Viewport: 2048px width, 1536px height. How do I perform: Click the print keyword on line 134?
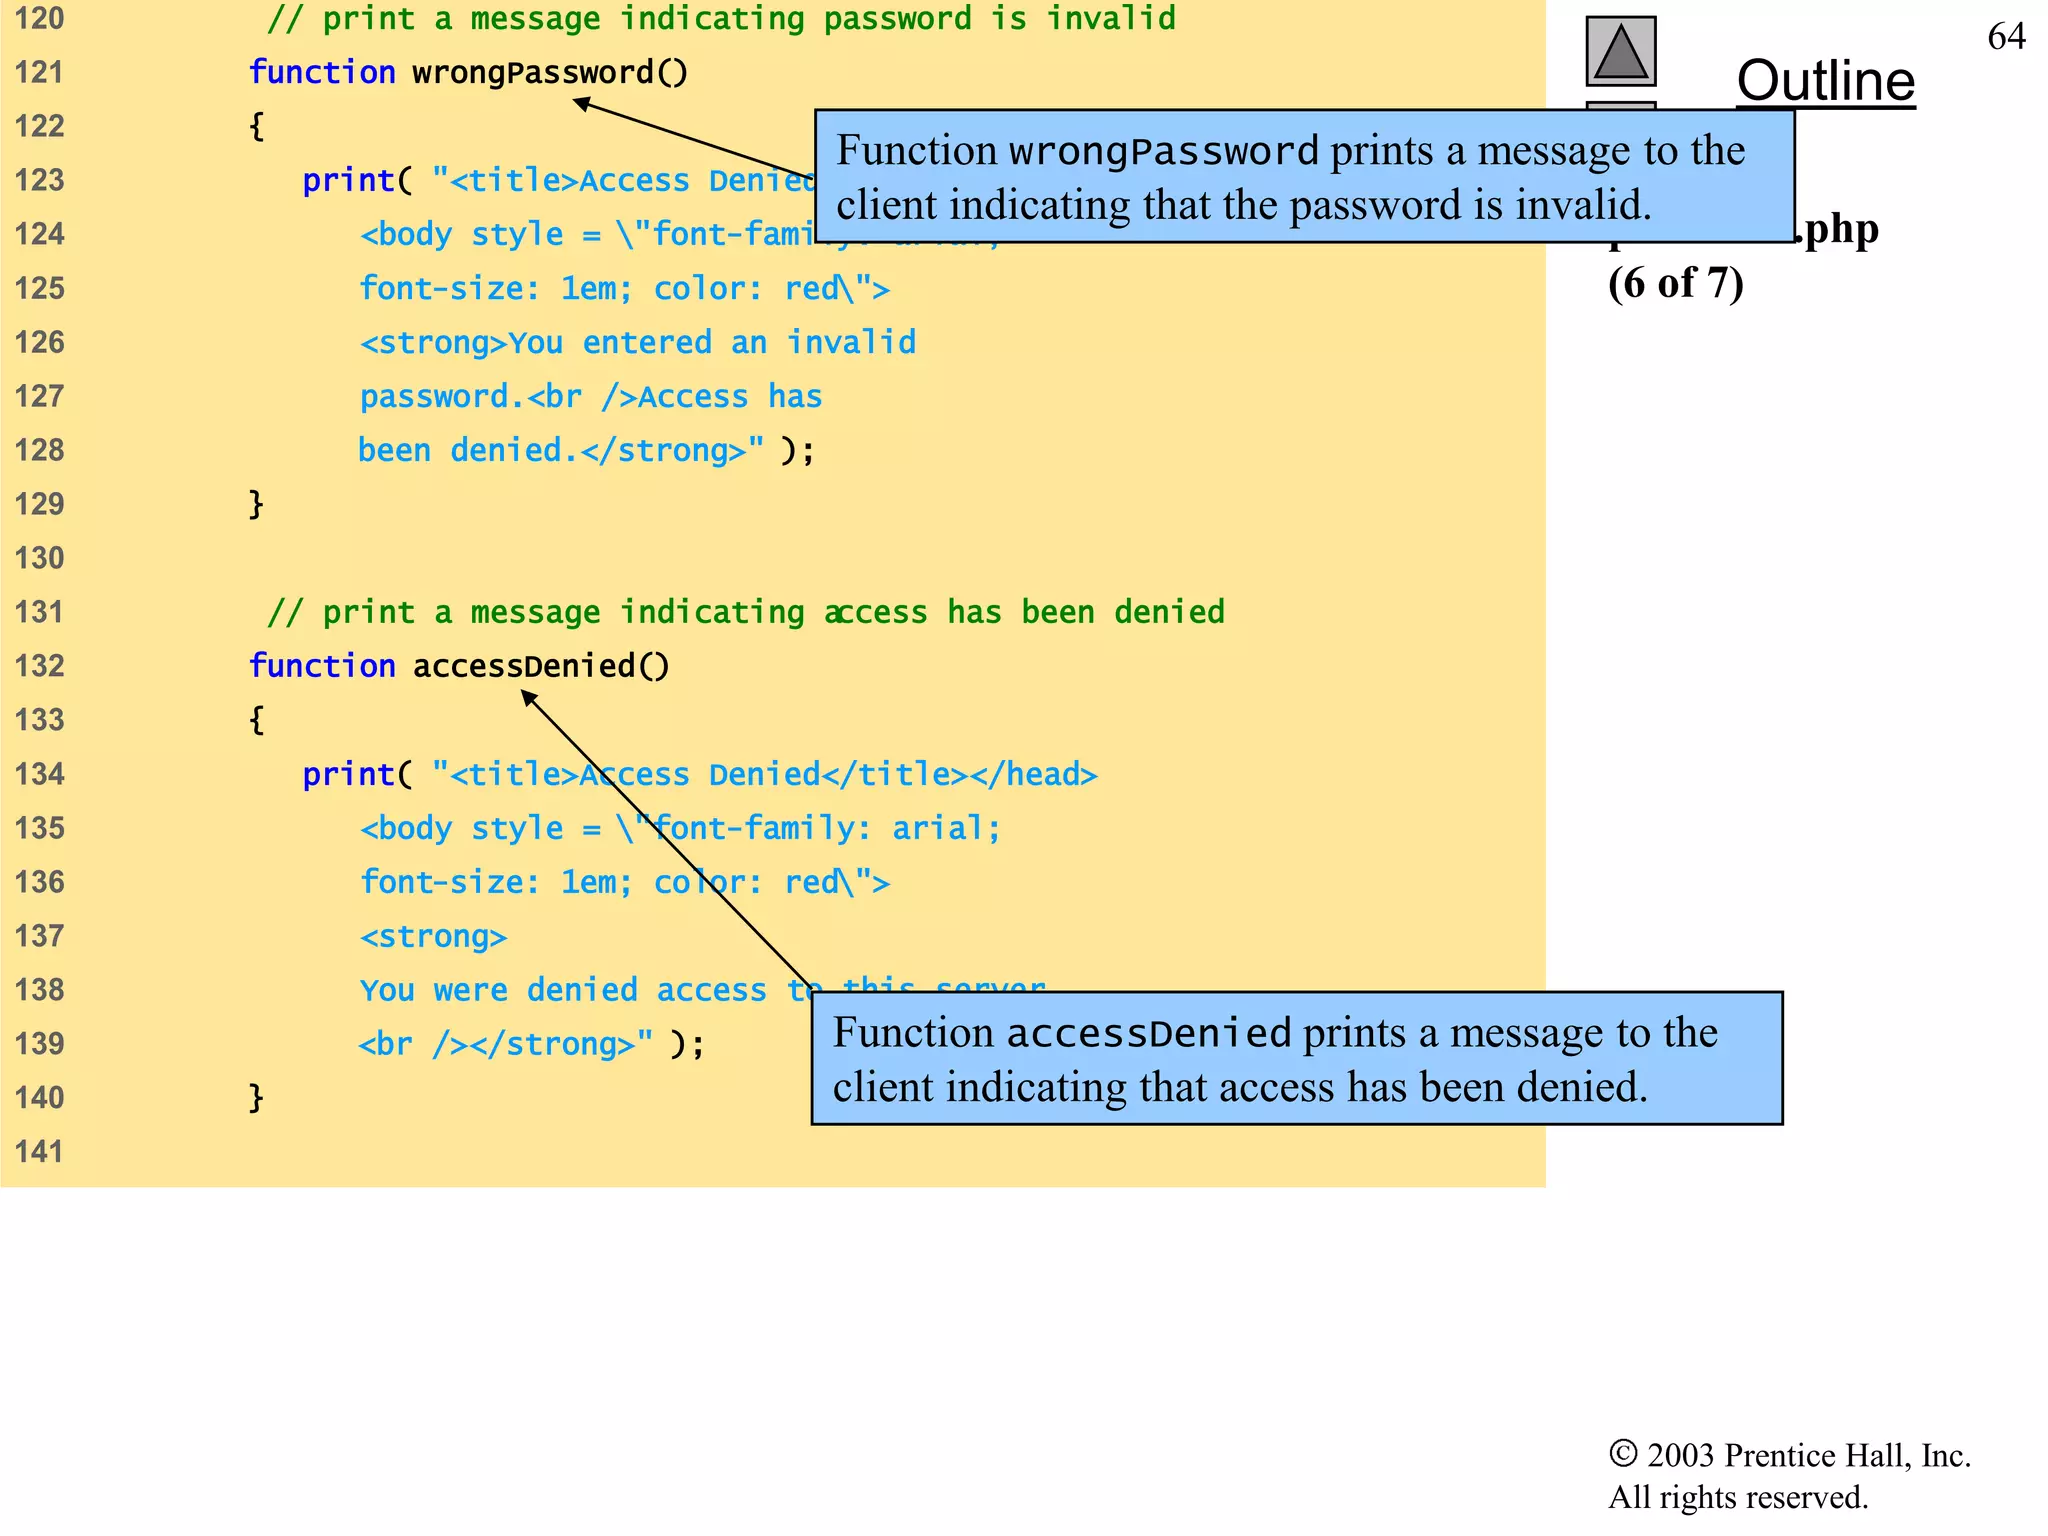348,774
